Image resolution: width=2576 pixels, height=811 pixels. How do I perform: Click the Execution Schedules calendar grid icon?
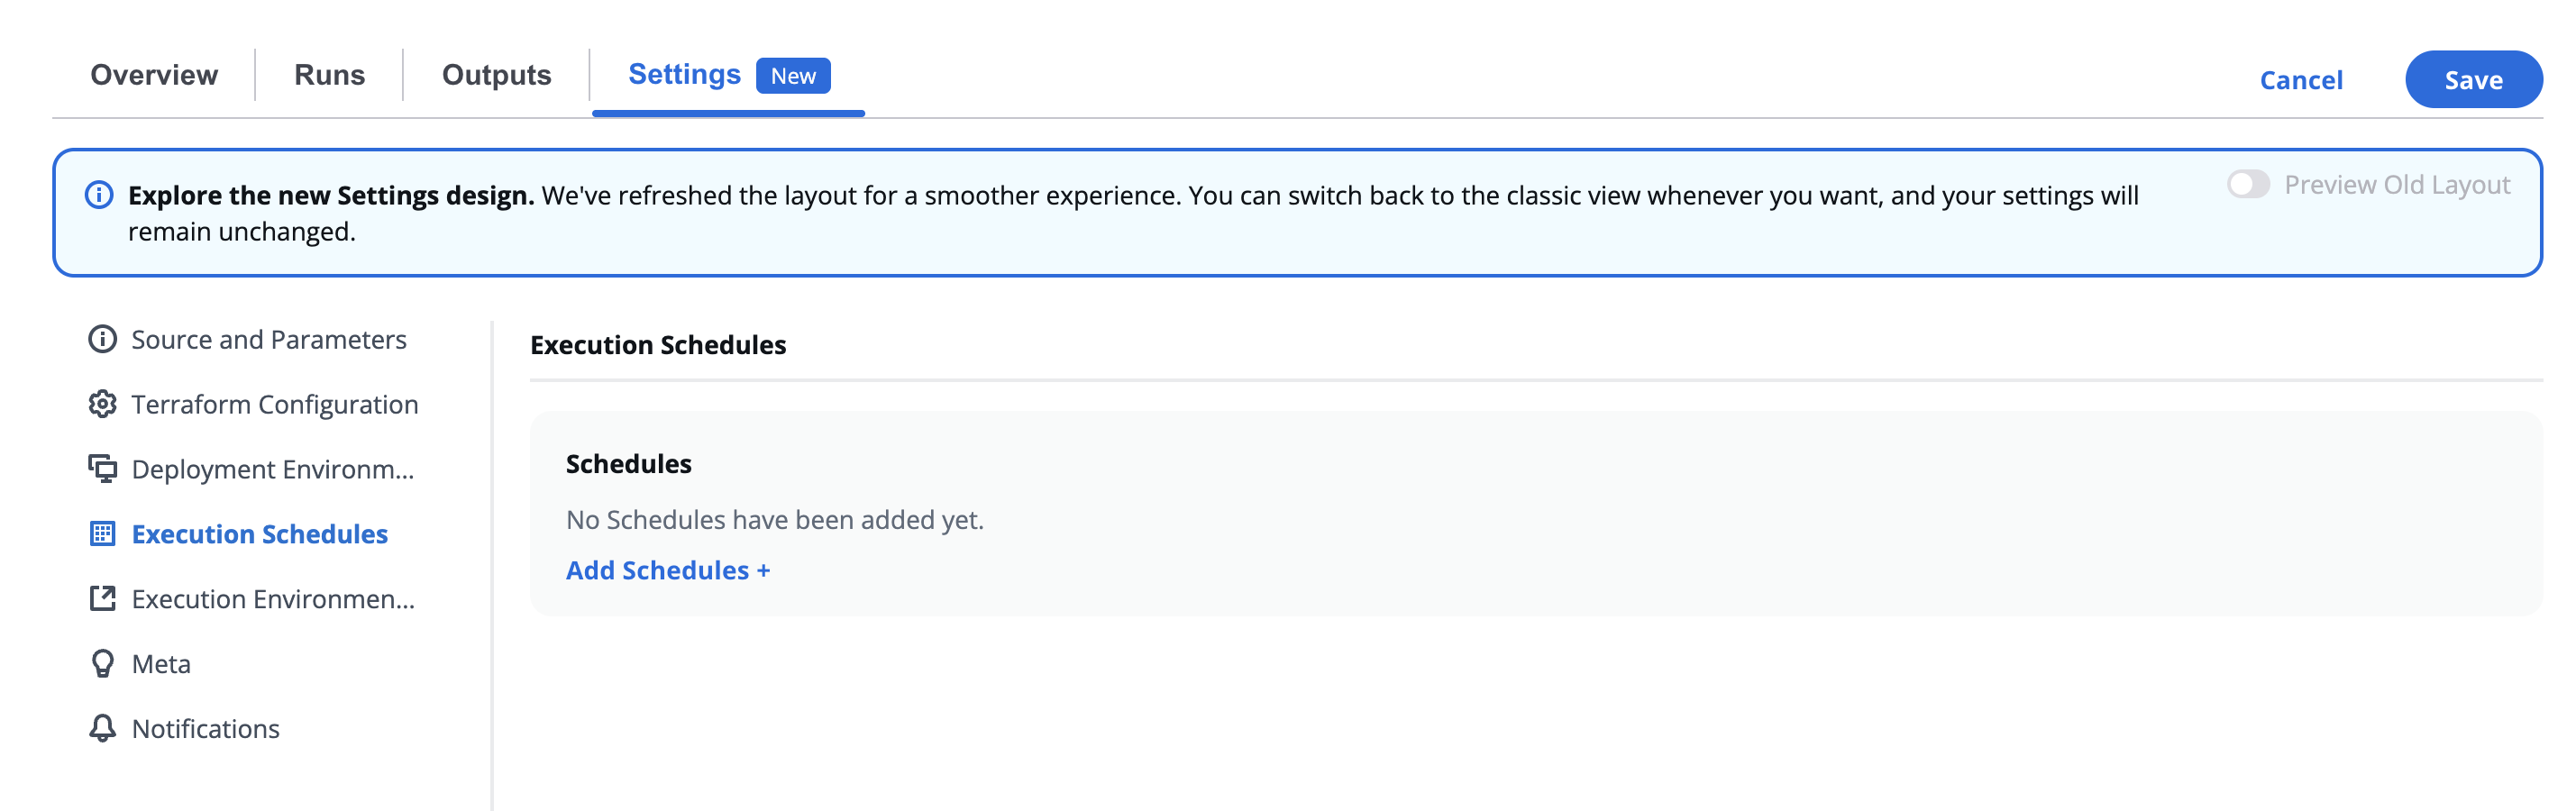[x=102, y=534]
